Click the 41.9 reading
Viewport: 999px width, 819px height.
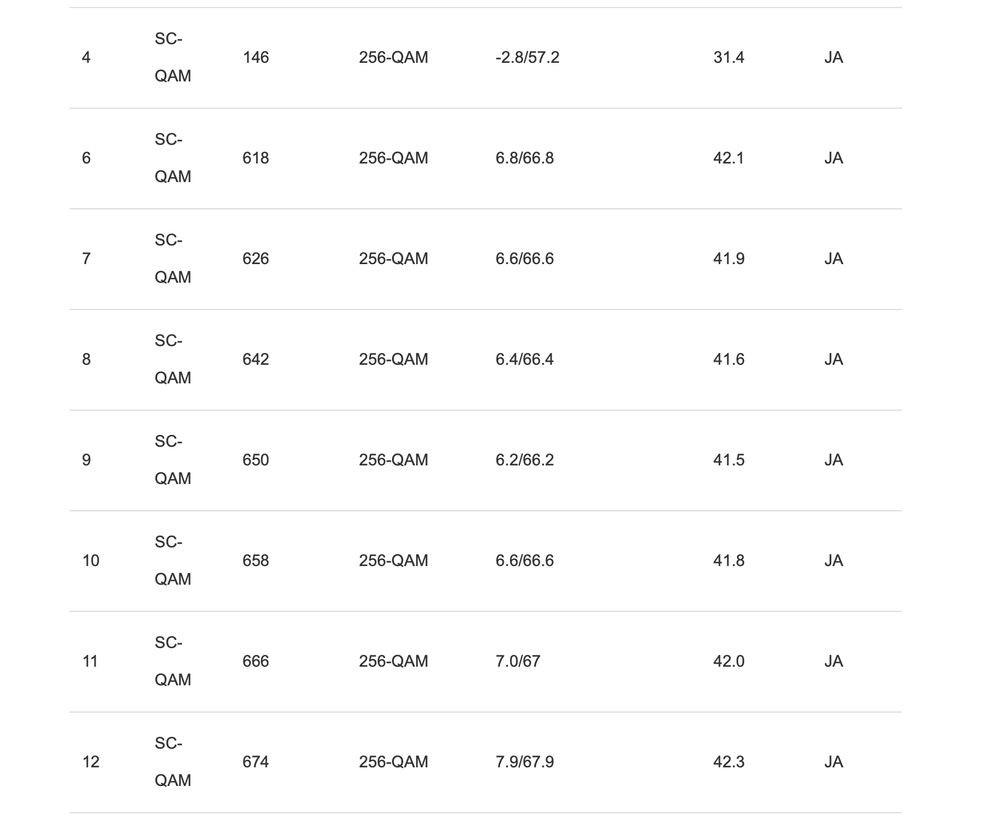[x=728, y=259]
